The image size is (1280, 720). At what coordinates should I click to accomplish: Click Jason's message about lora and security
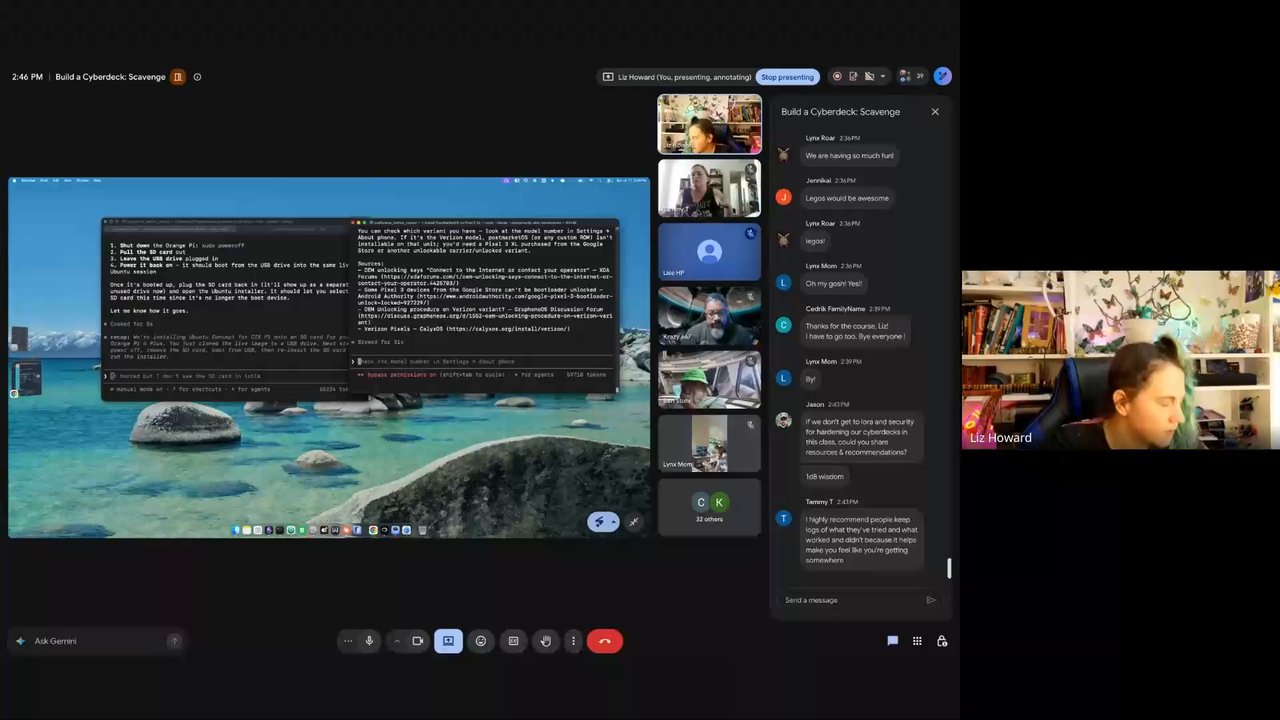tap(861, 437)
